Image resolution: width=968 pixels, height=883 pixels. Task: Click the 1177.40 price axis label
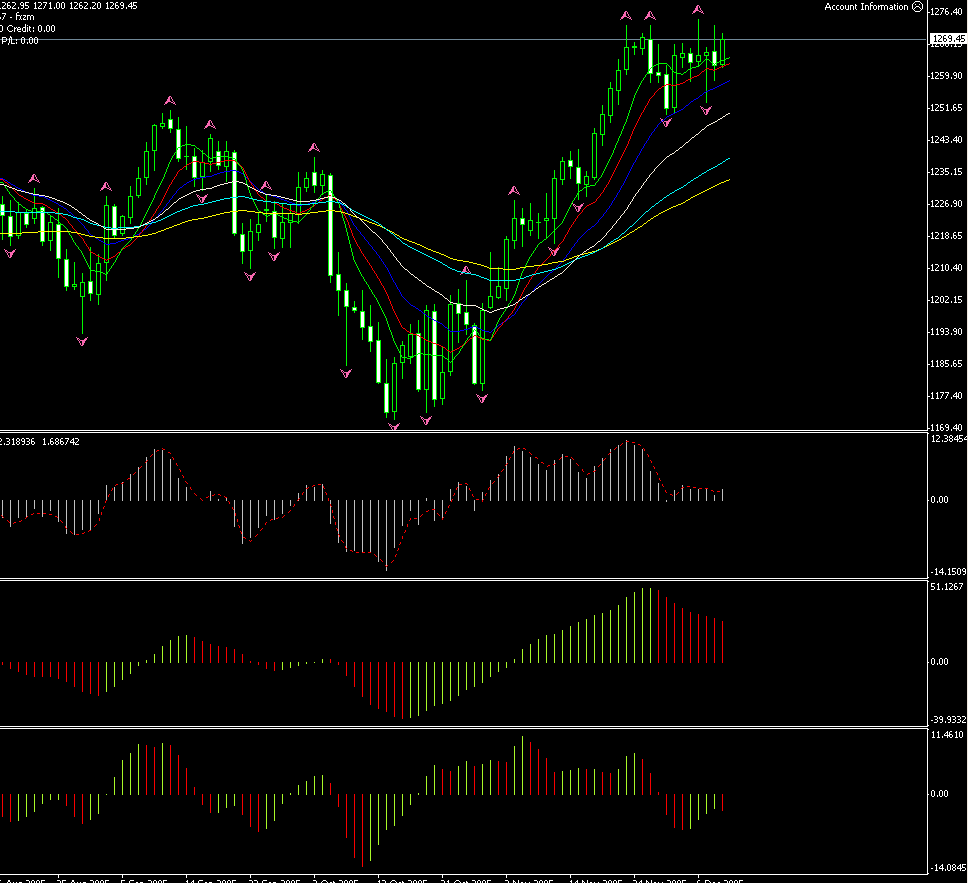[x=948, y=395]
